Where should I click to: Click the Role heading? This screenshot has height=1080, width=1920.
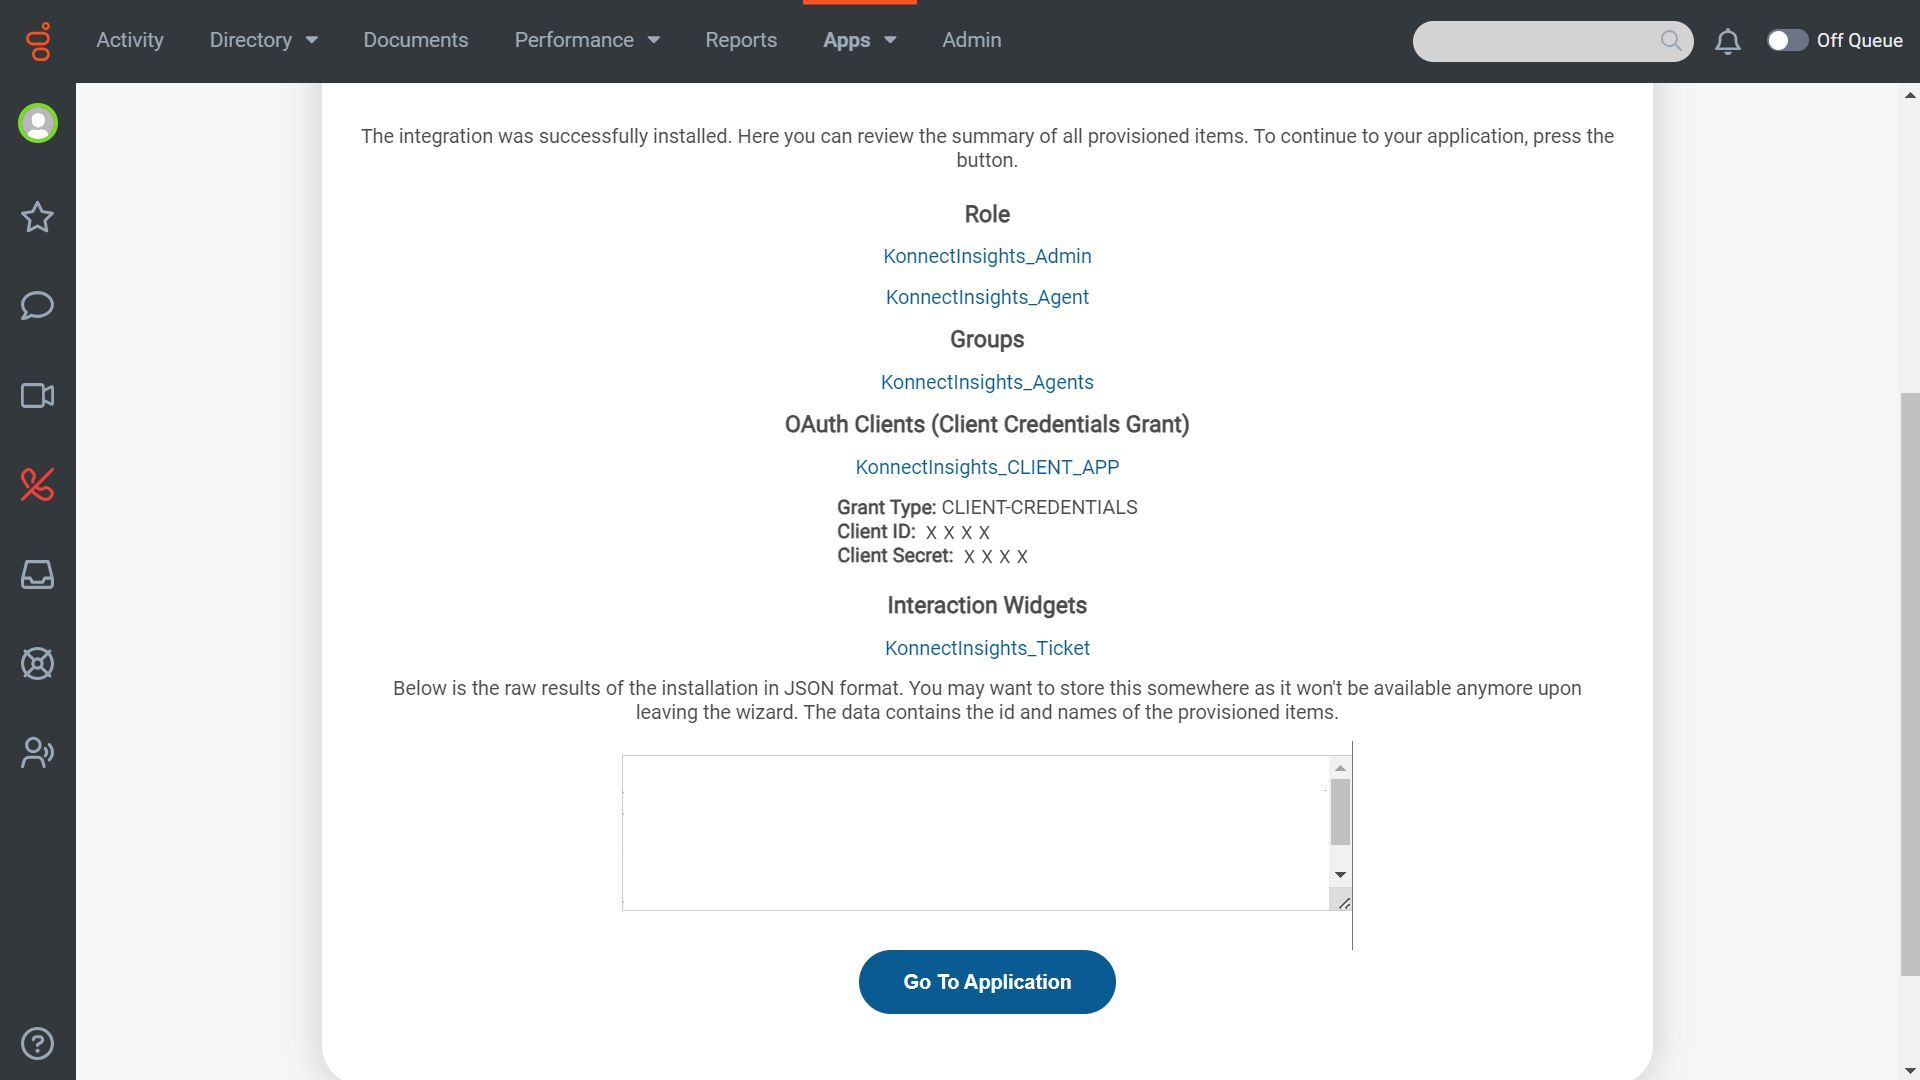pos(987,215)
